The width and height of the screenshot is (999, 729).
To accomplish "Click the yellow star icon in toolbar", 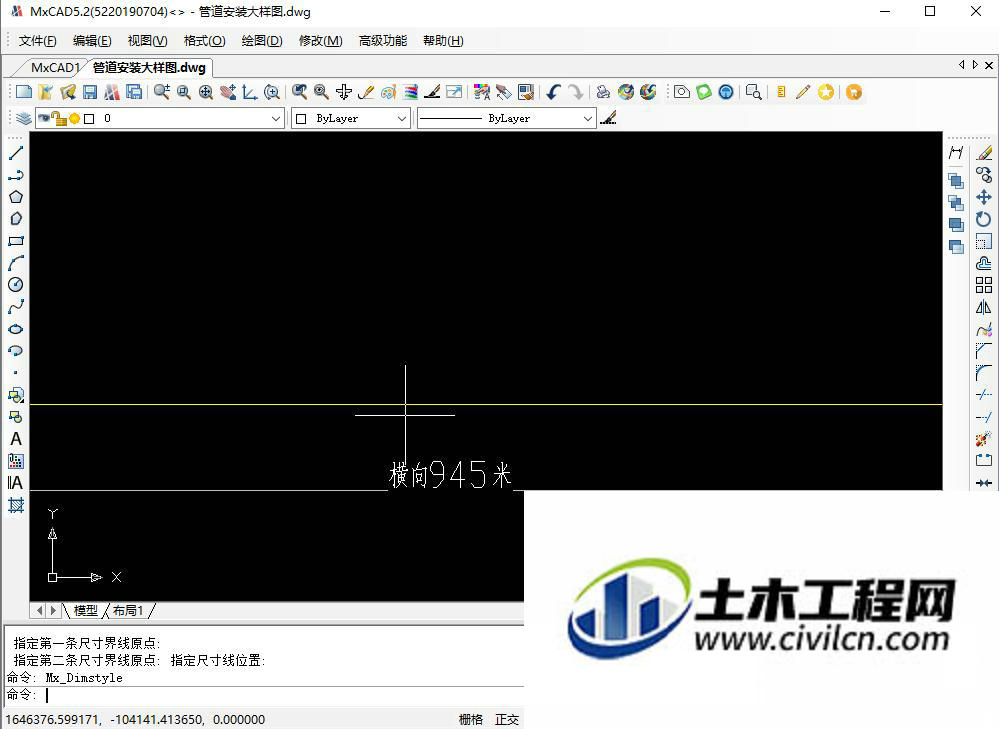I will (x=826, y=92).
